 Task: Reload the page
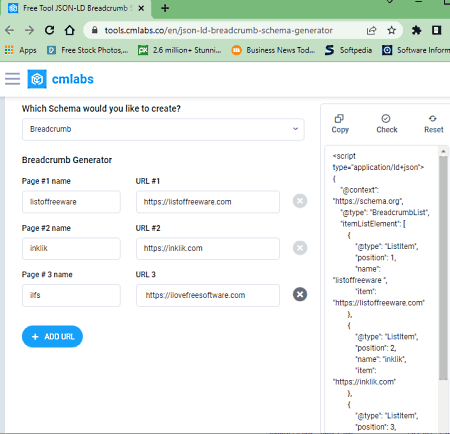tap(49, 30)
